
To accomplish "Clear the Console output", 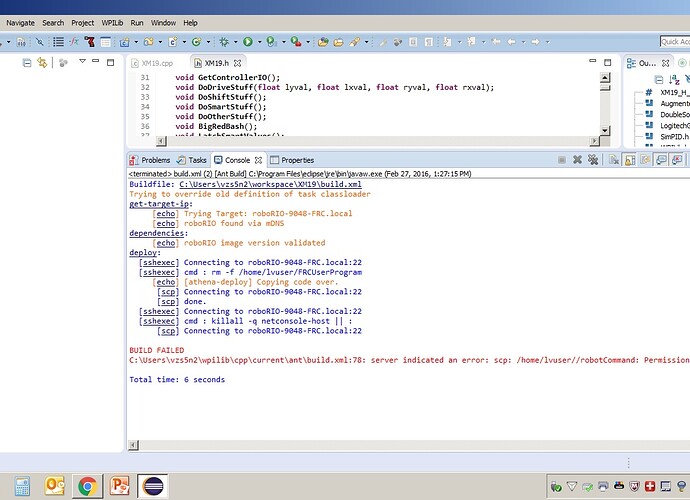I will [614, 160].
